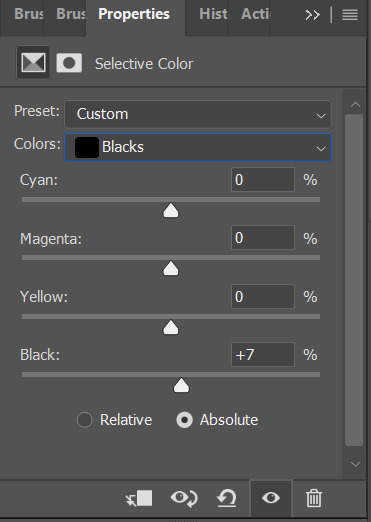Toggle layer visibility eye icon
Viewport: 371px width, 522px height.
[x=271, y=498]
